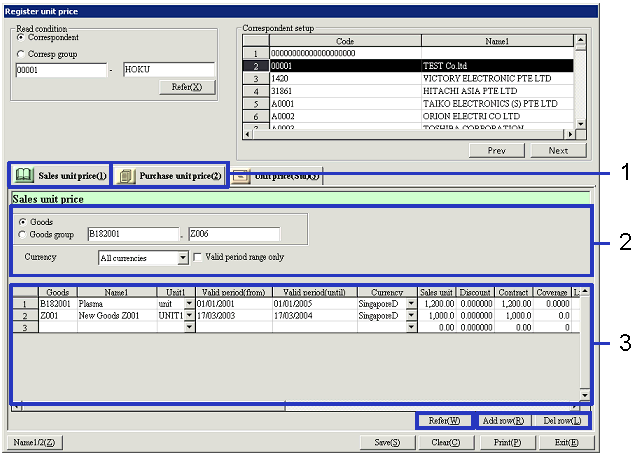The width and height of the screenshot is (643, 455).
Task: Click Next in Correspondent setup
Action: pos(558,150)
